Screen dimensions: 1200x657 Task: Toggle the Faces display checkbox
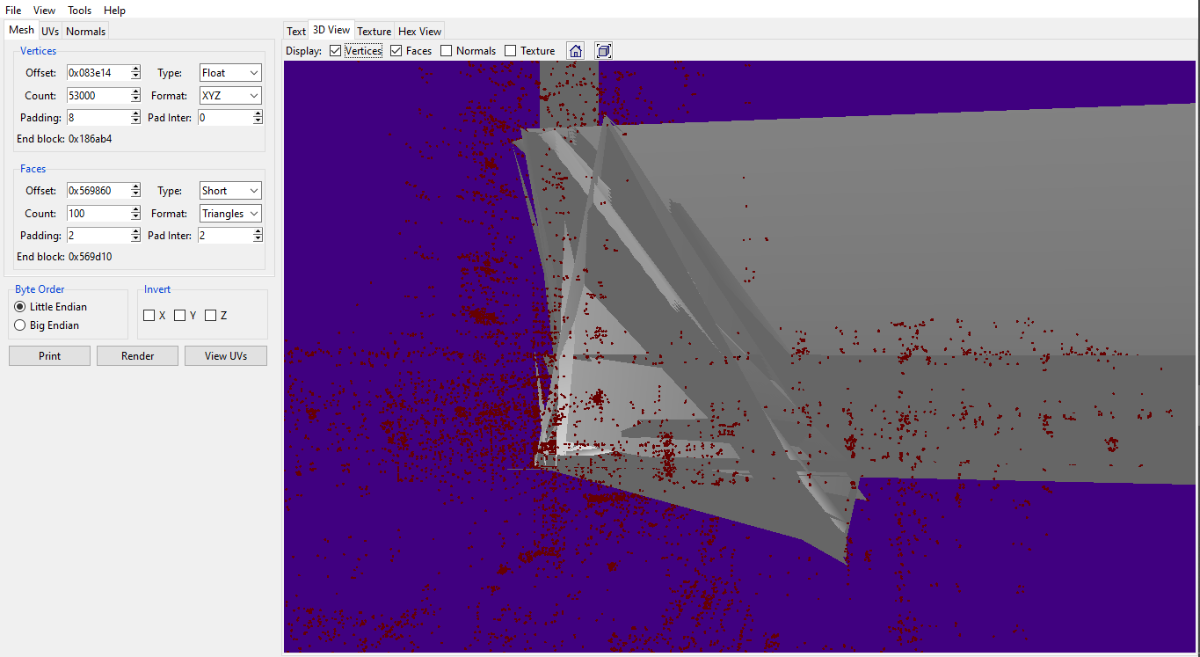pyautogui.click(x=396, y=51)
